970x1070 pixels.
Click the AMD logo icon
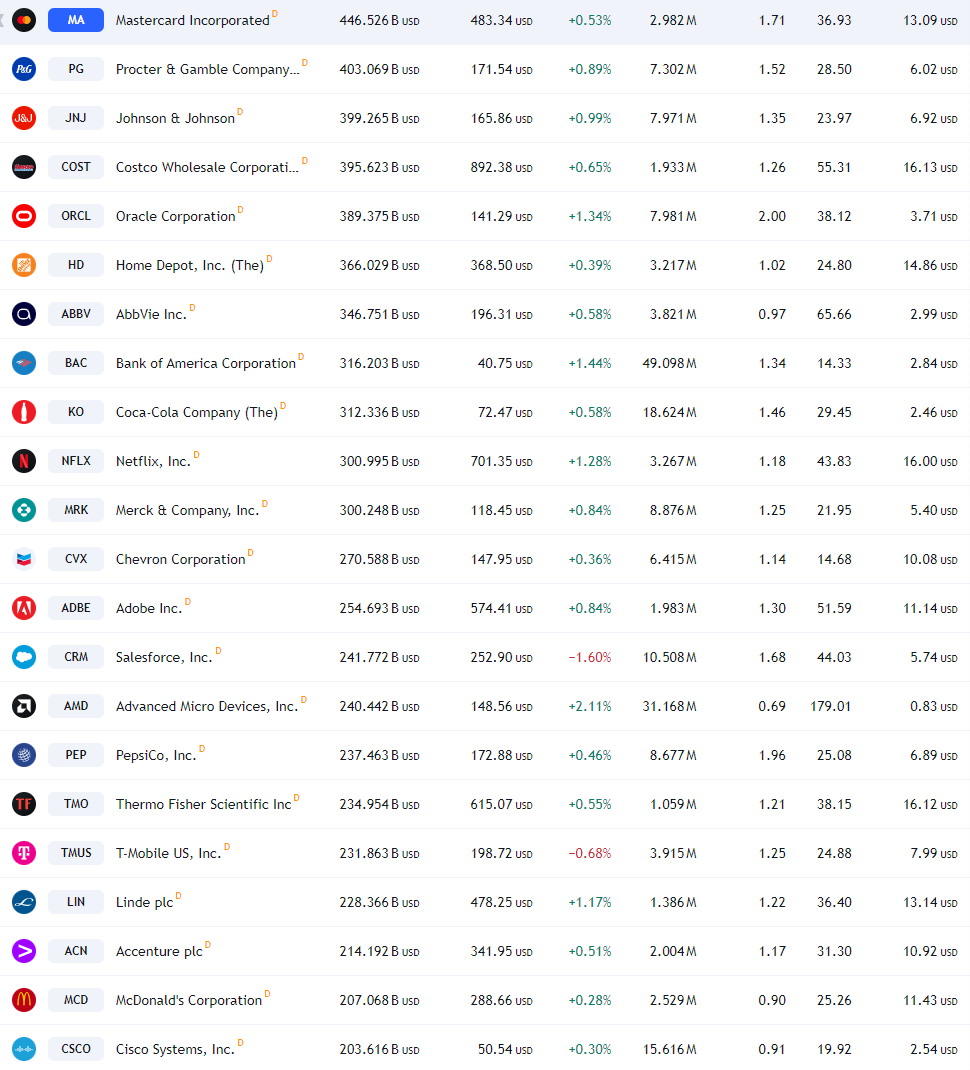point(24,706)
